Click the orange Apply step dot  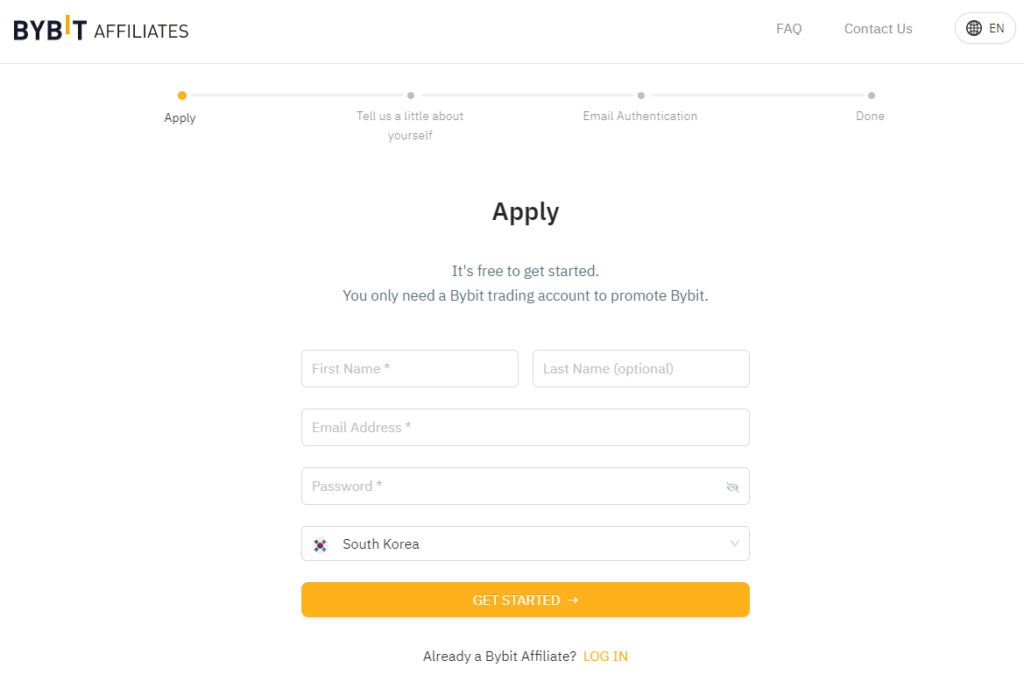[x=182, y=95]
